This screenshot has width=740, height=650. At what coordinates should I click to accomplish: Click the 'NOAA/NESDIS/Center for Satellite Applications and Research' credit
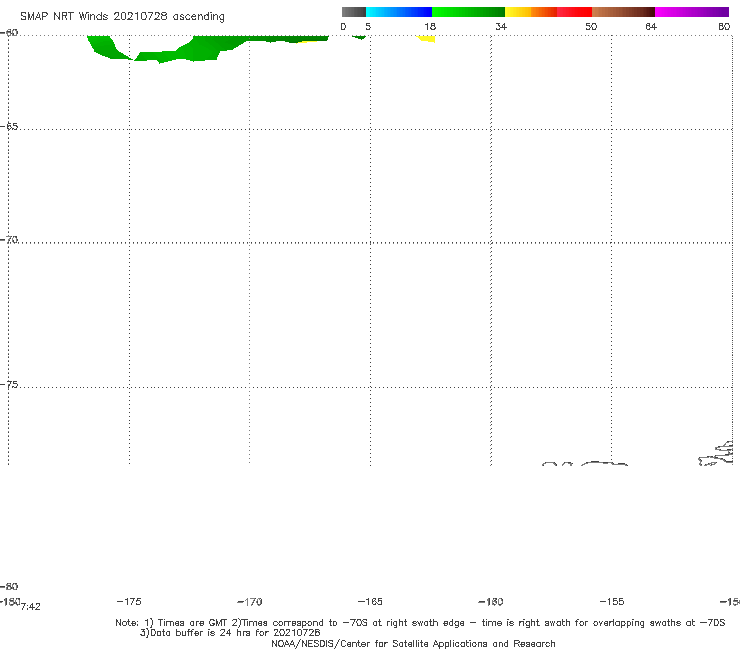pyautogui.click(x=413, y=643)
